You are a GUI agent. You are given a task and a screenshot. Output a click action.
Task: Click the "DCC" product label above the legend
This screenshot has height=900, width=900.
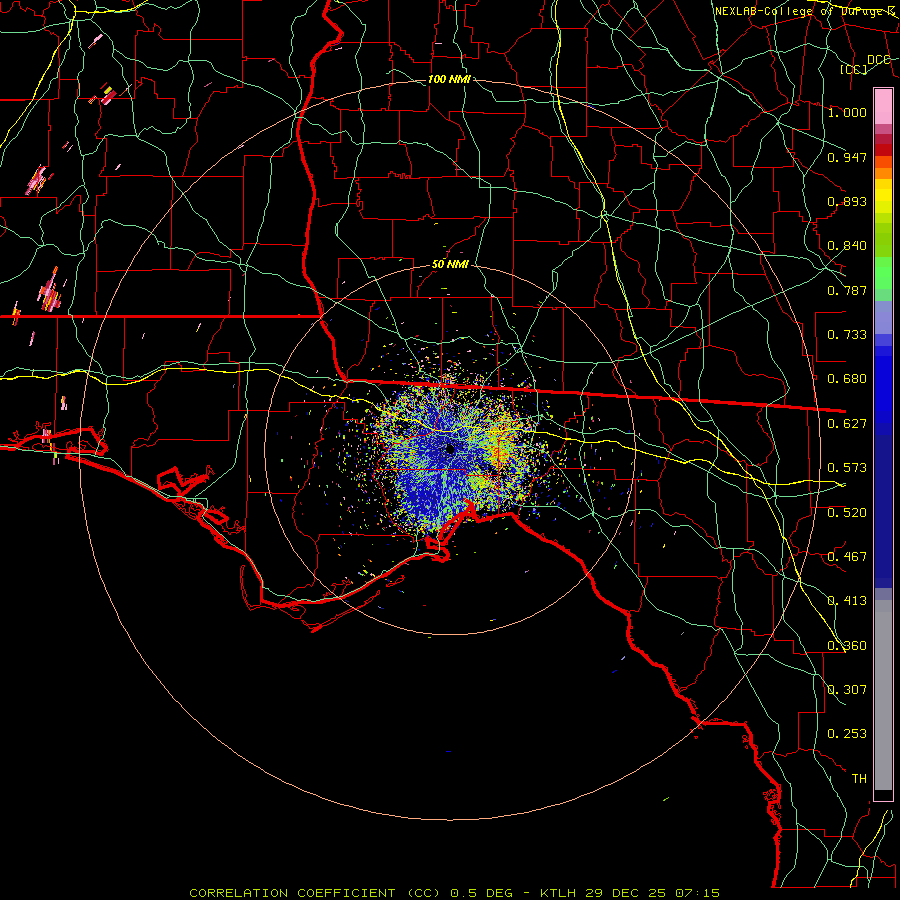click(879, 60)
